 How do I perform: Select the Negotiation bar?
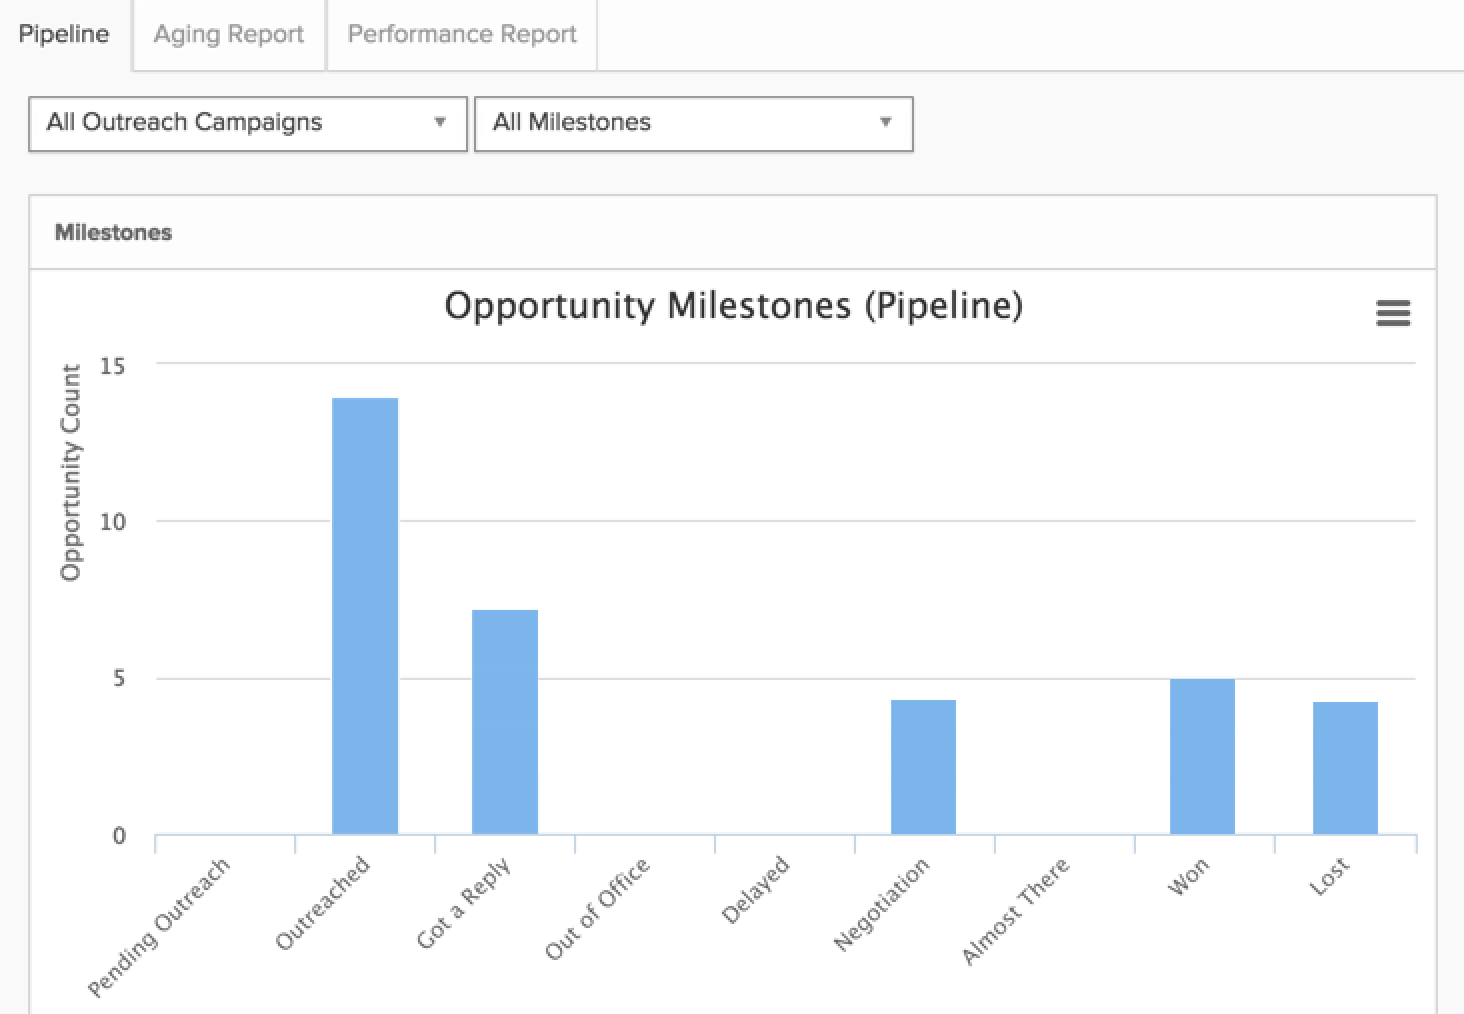coord(923,767)
